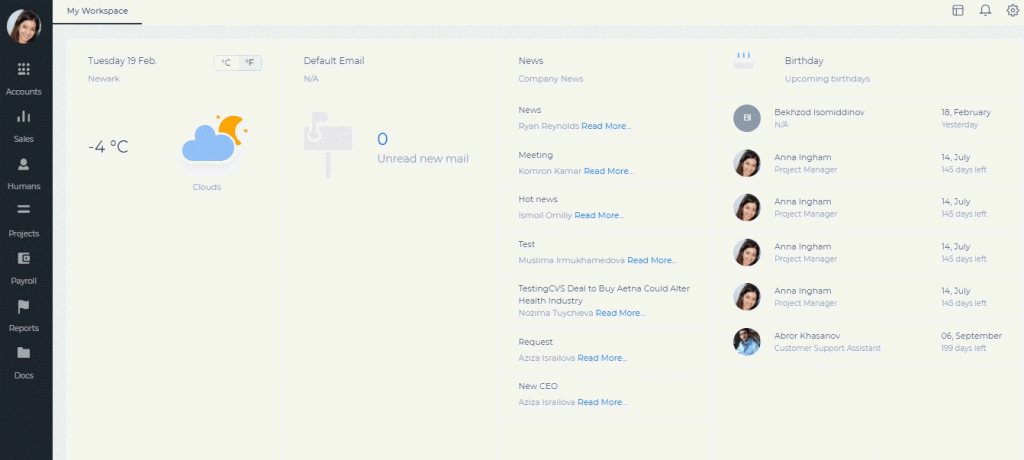Read more of Ryan Reynolds news
Image resolution: width=1024 pixels, height=460 pixels.
(x=606, y=126)
